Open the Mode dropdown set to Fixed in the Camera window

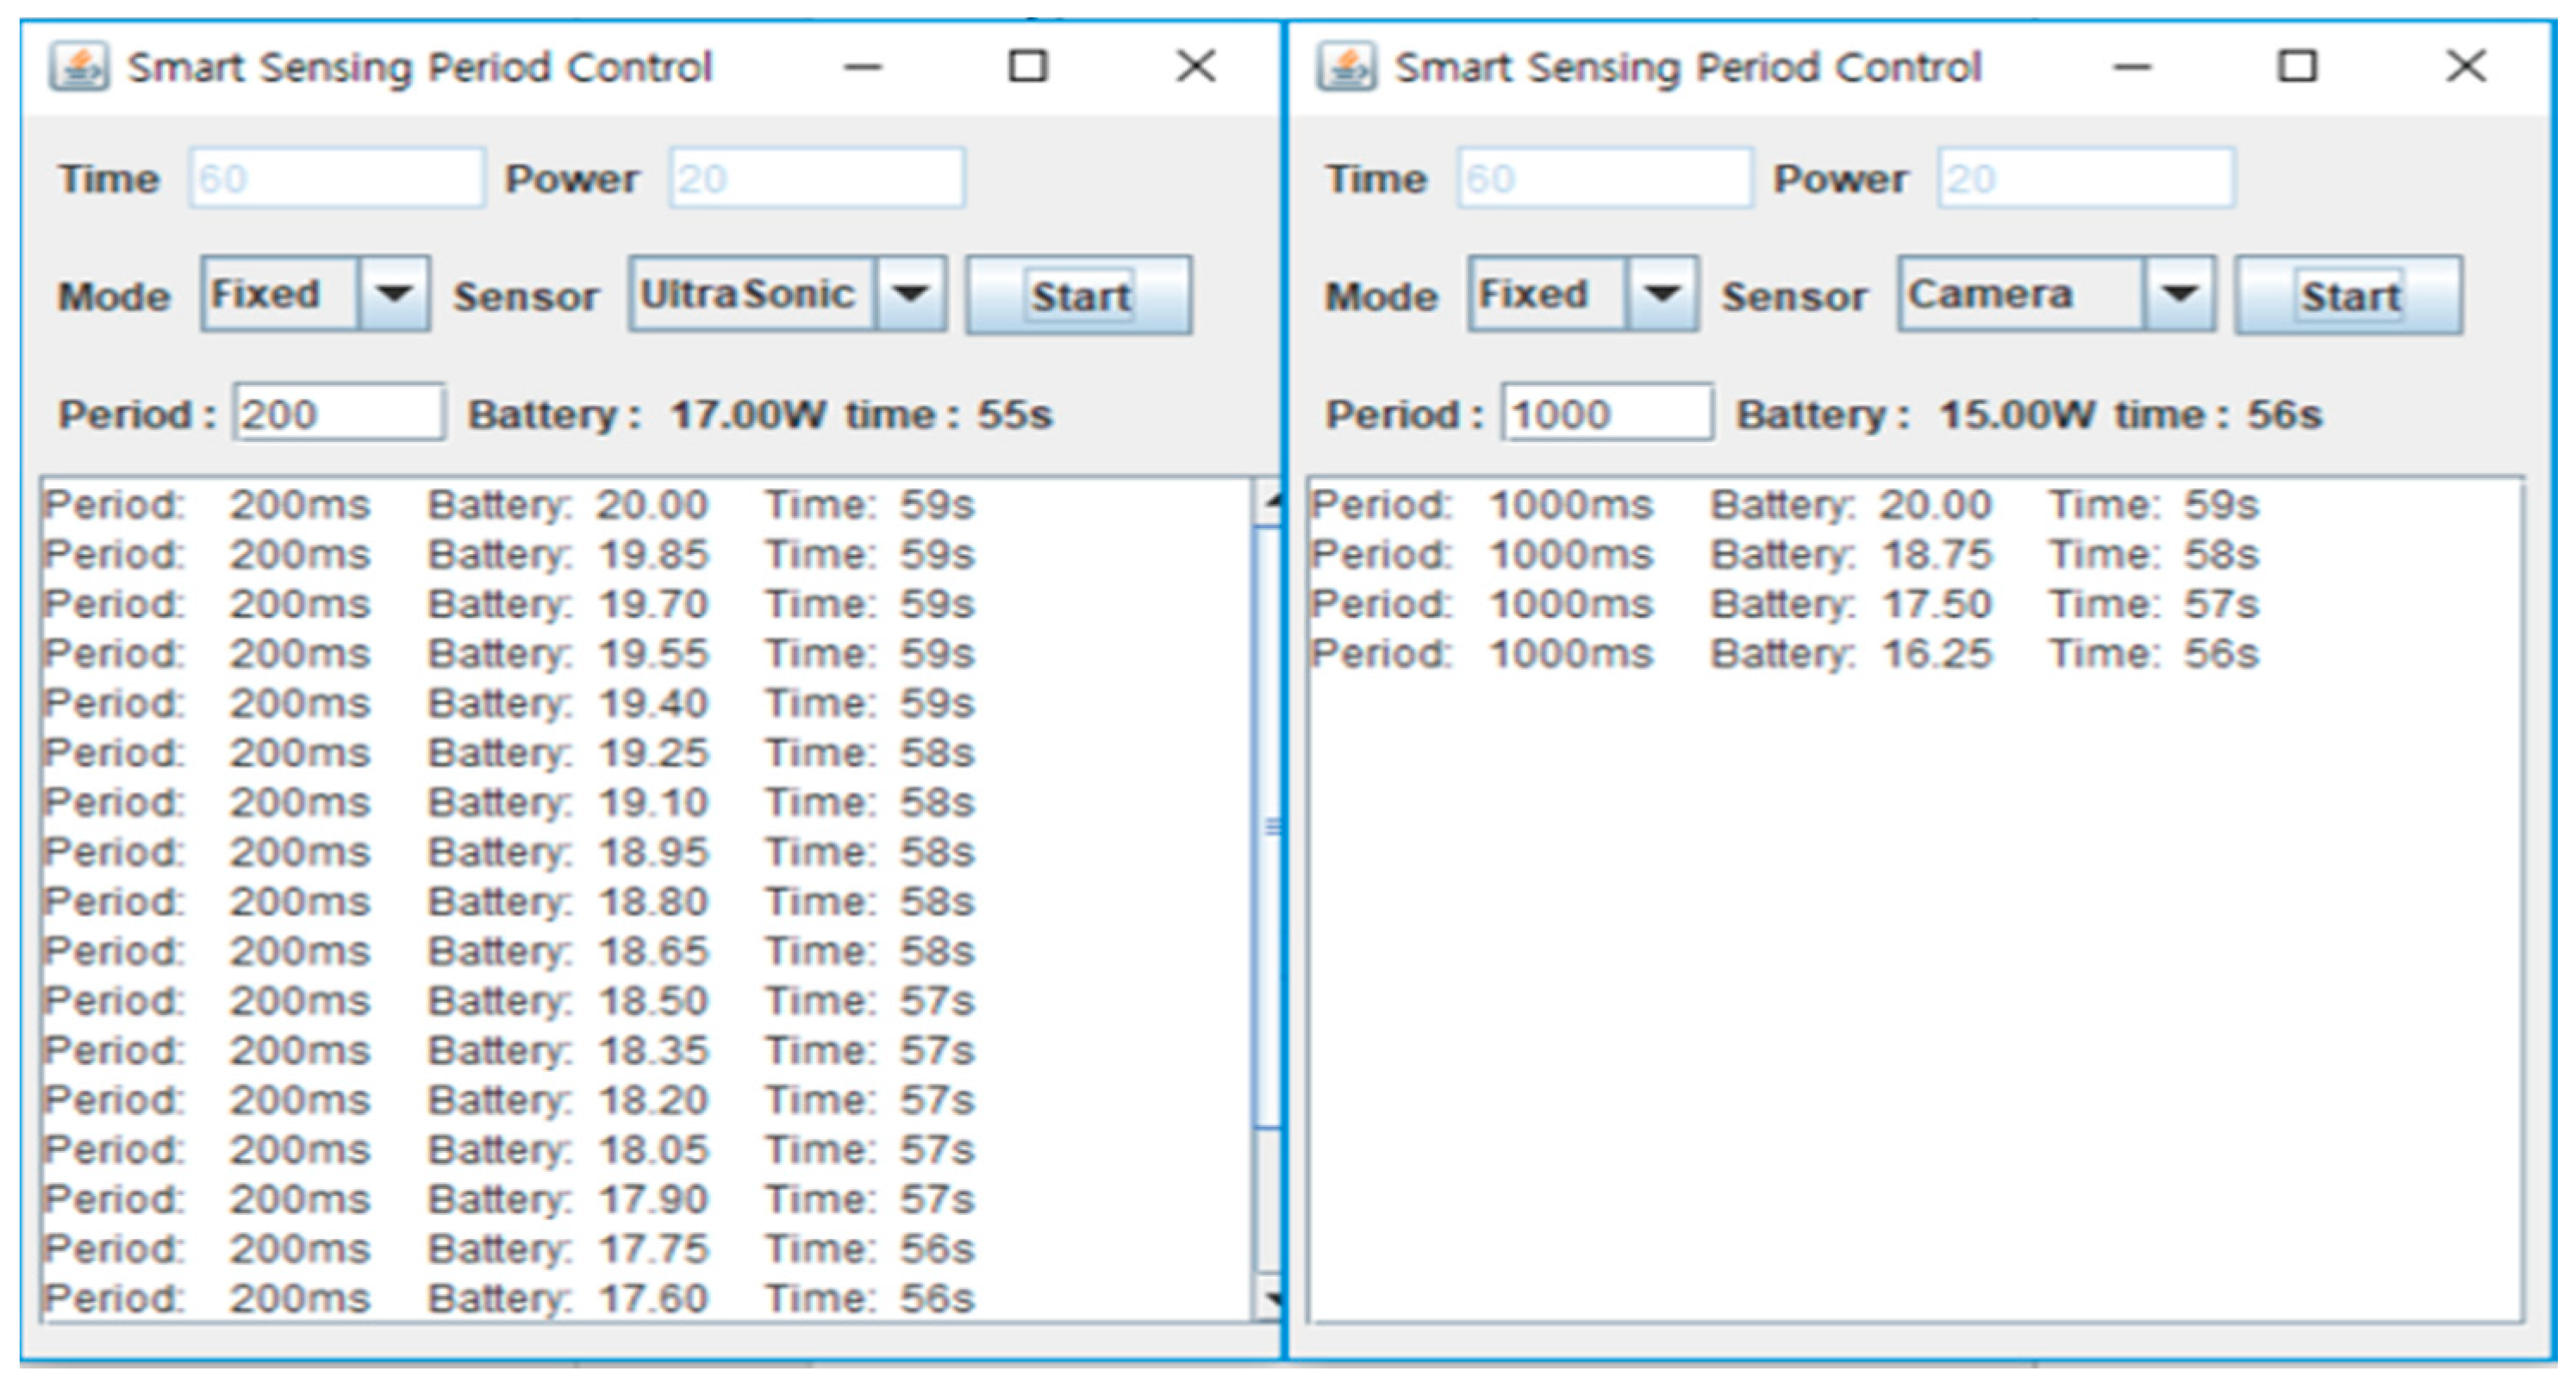coord(1583,294)
